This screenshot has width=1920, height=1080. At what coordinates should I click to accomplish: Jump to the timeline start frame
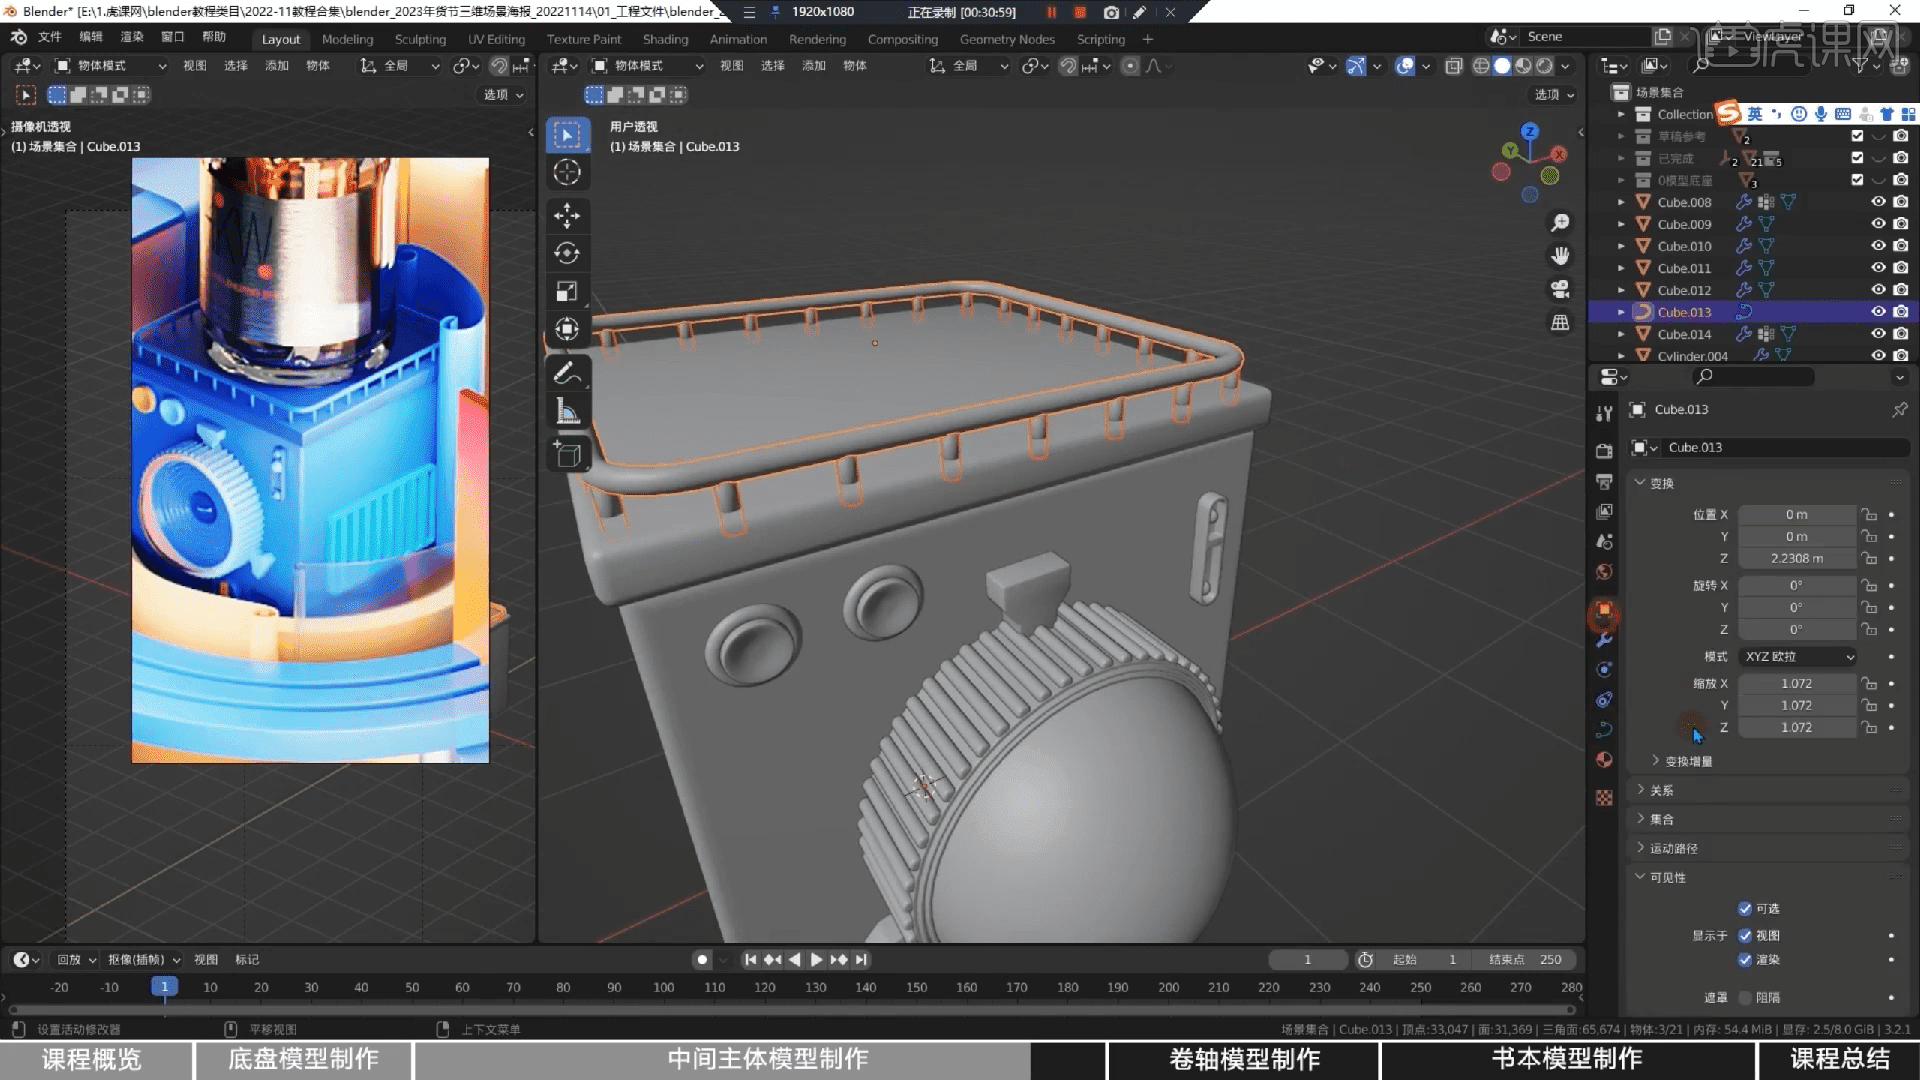click(x=750, y=959)
